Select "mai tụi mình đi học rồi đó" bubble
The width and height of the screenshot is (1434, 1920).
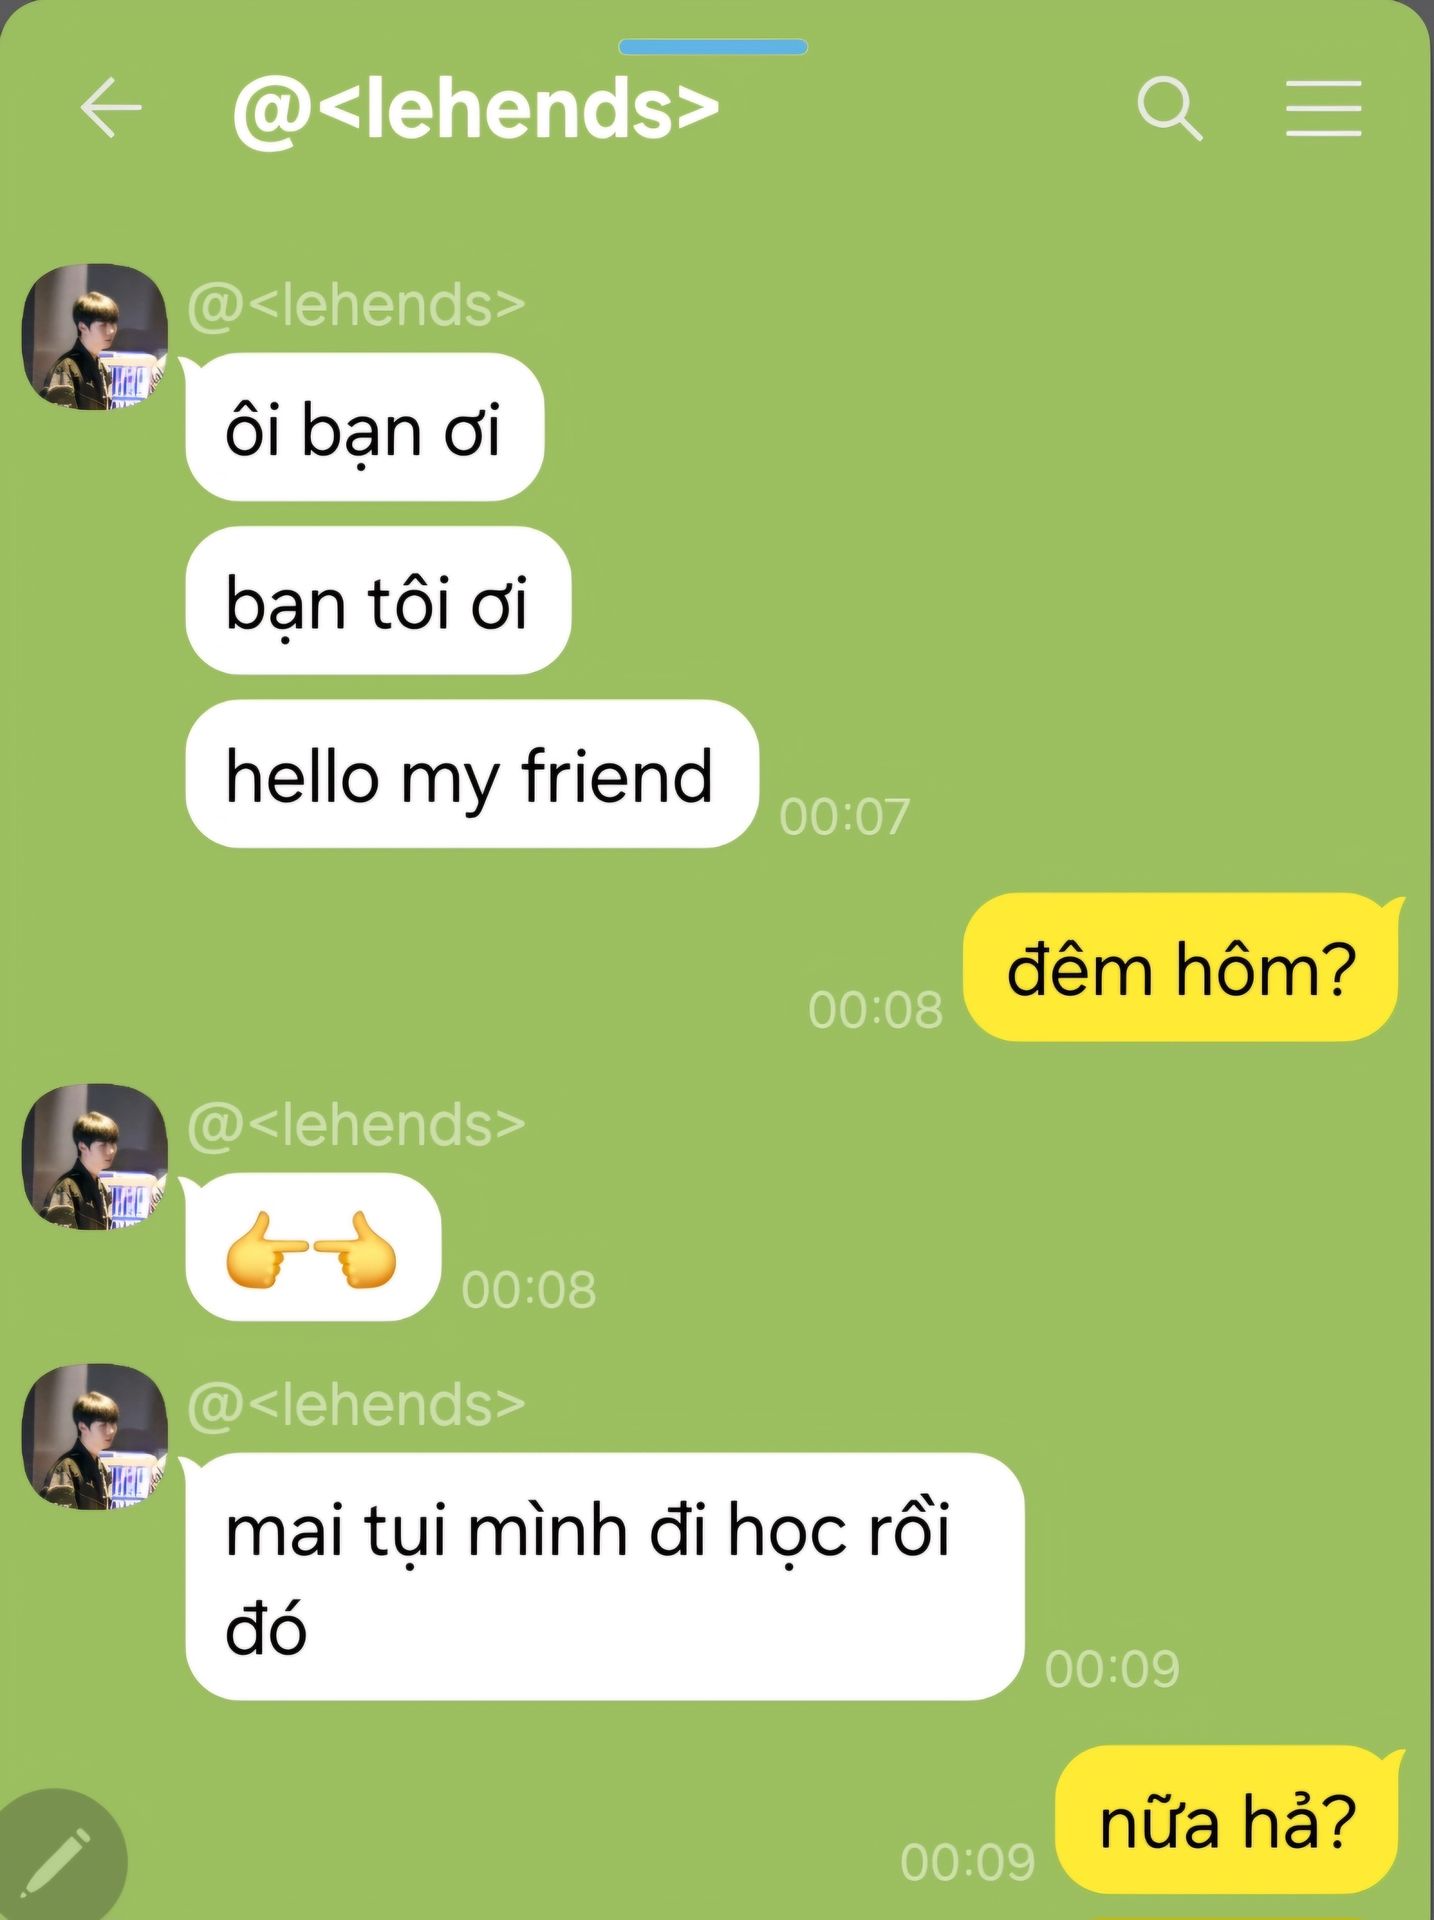[605, 1576]
